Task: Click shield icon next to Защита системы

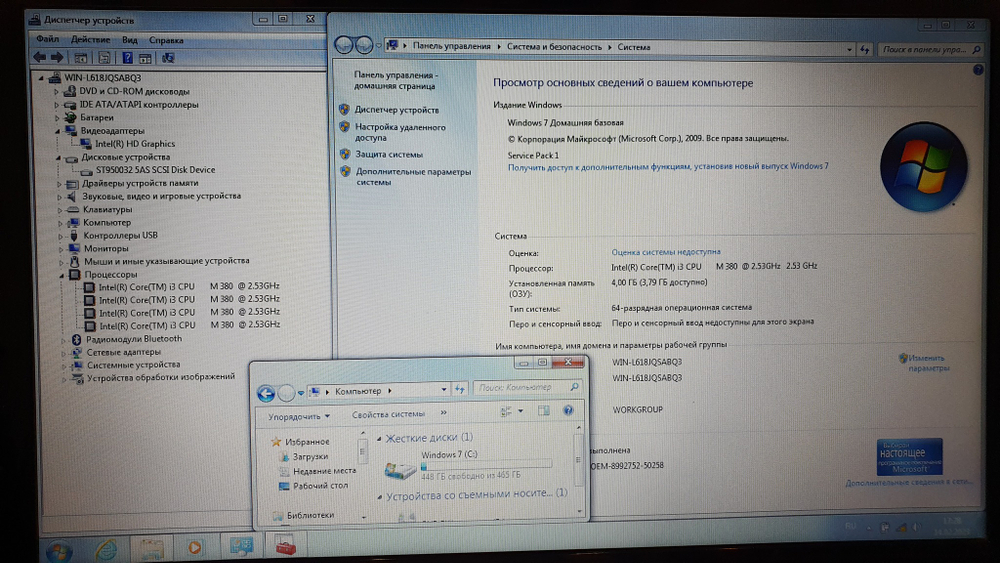Action: 345,154
